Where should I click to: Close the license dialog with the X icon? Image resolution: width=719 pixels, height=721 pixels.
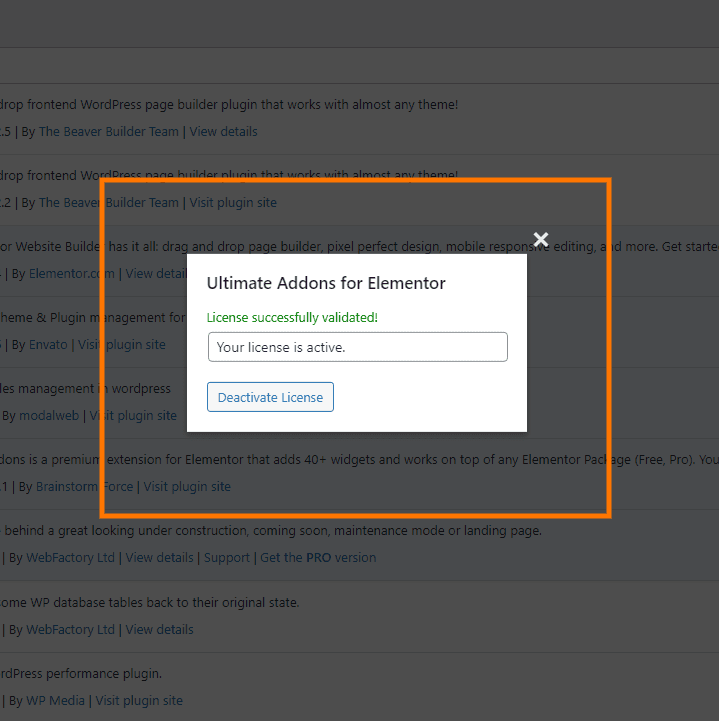tap(541, 240)
